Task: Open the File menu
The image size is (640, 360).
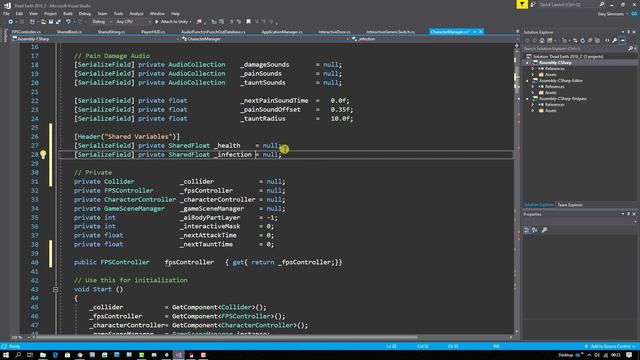Action: pyautogui.click(x=6, y=13)
